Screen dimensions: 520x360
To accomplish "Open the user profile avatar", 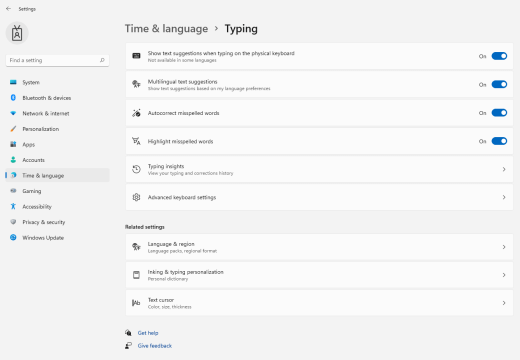I will tap(17, 33).
